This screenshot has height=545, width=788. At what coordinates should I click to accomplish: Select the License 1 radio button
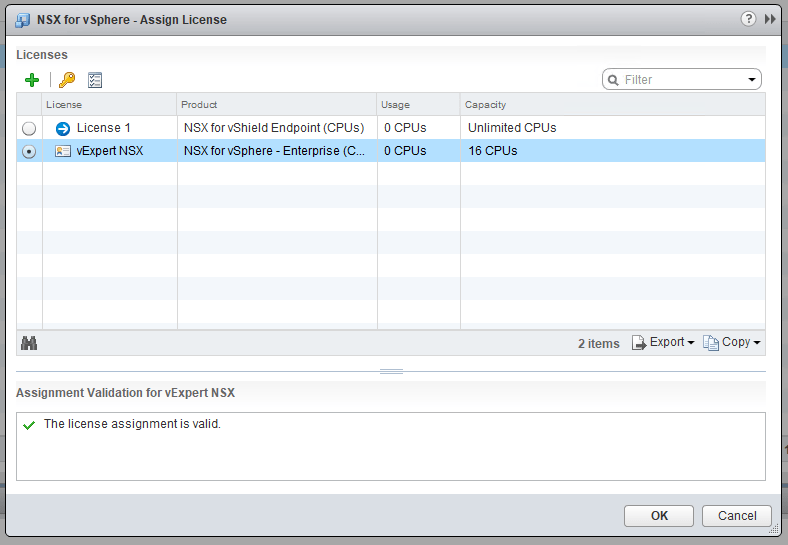pyautogui.click(x=29, y=128)
